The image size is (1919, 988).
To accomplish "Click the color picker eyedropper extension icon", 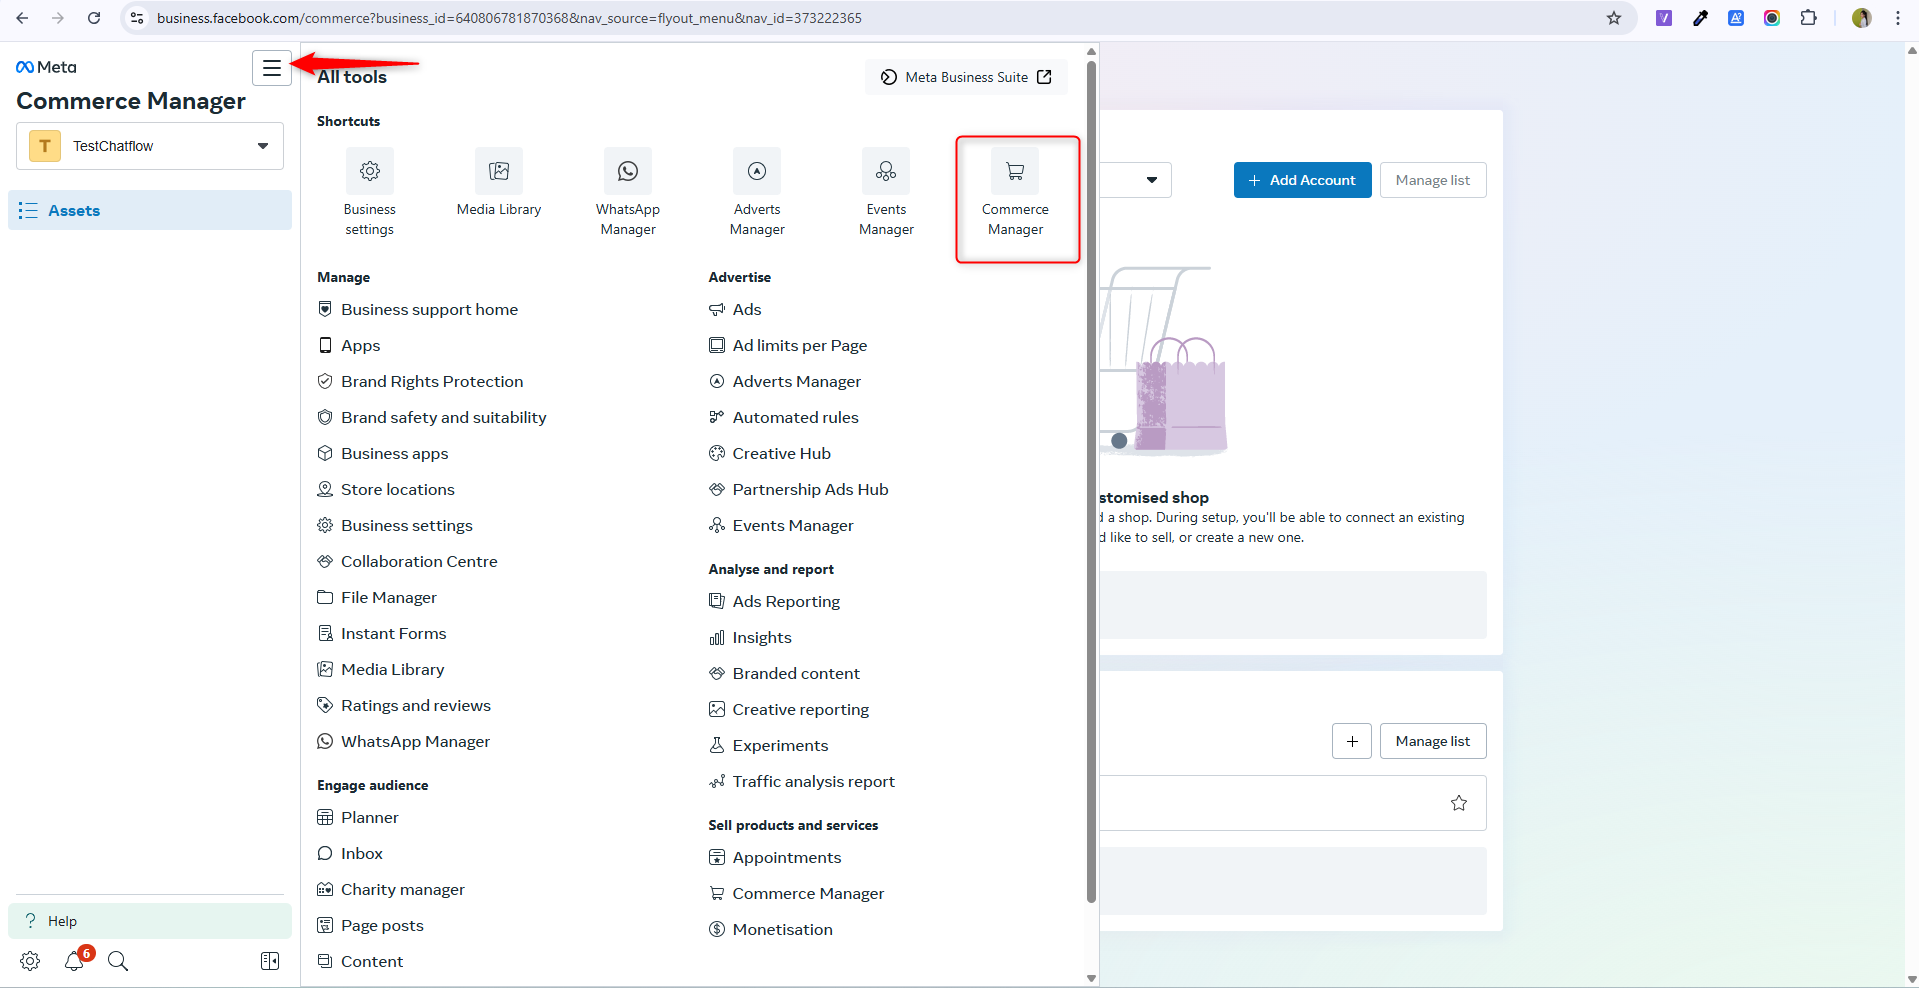I will [1700, 18].
